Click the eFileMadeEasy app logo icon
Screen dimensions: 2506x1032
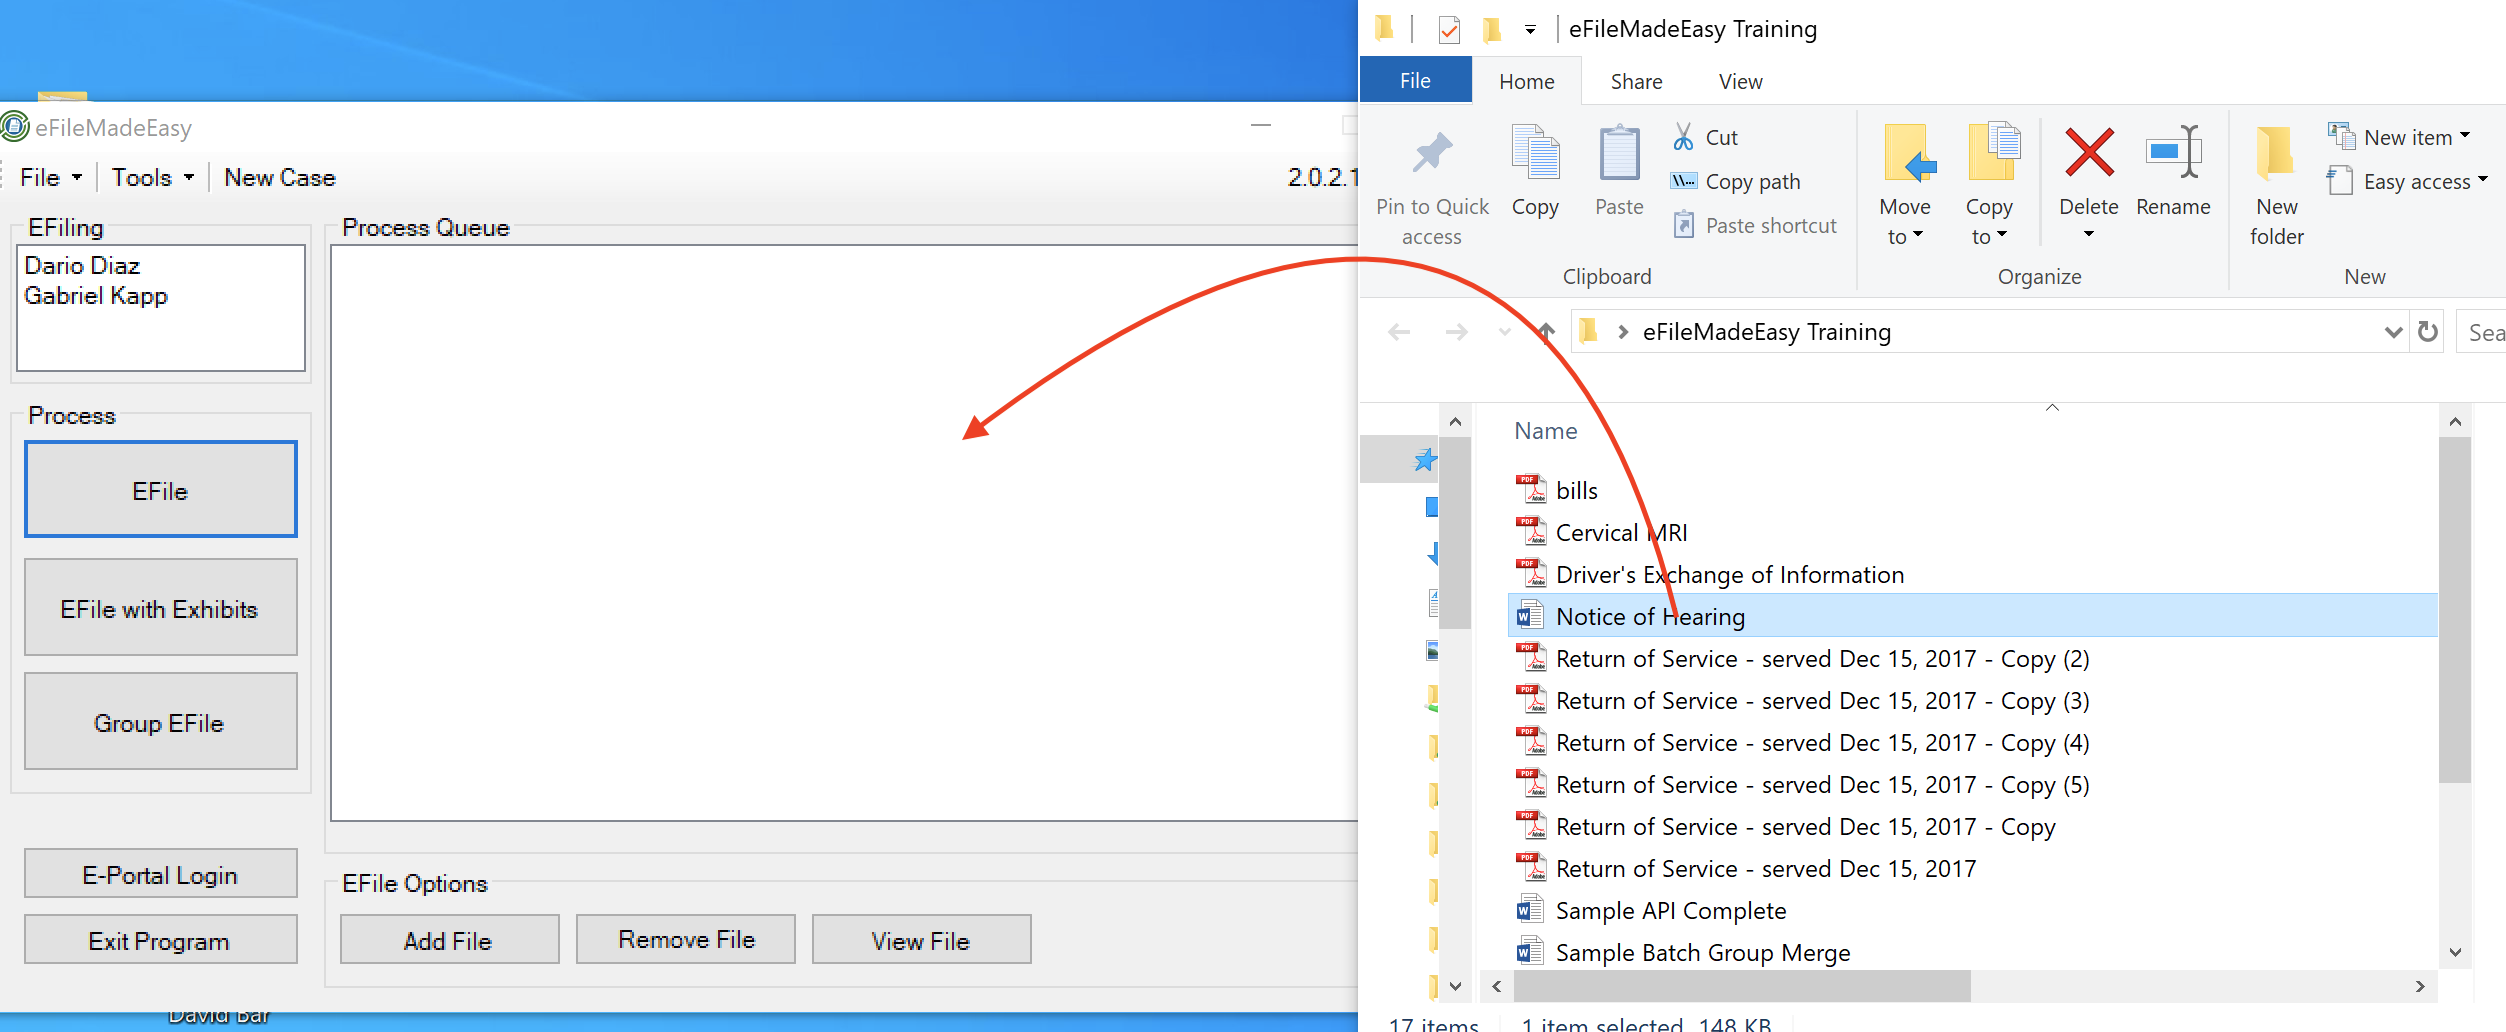(x=15, y=127)
